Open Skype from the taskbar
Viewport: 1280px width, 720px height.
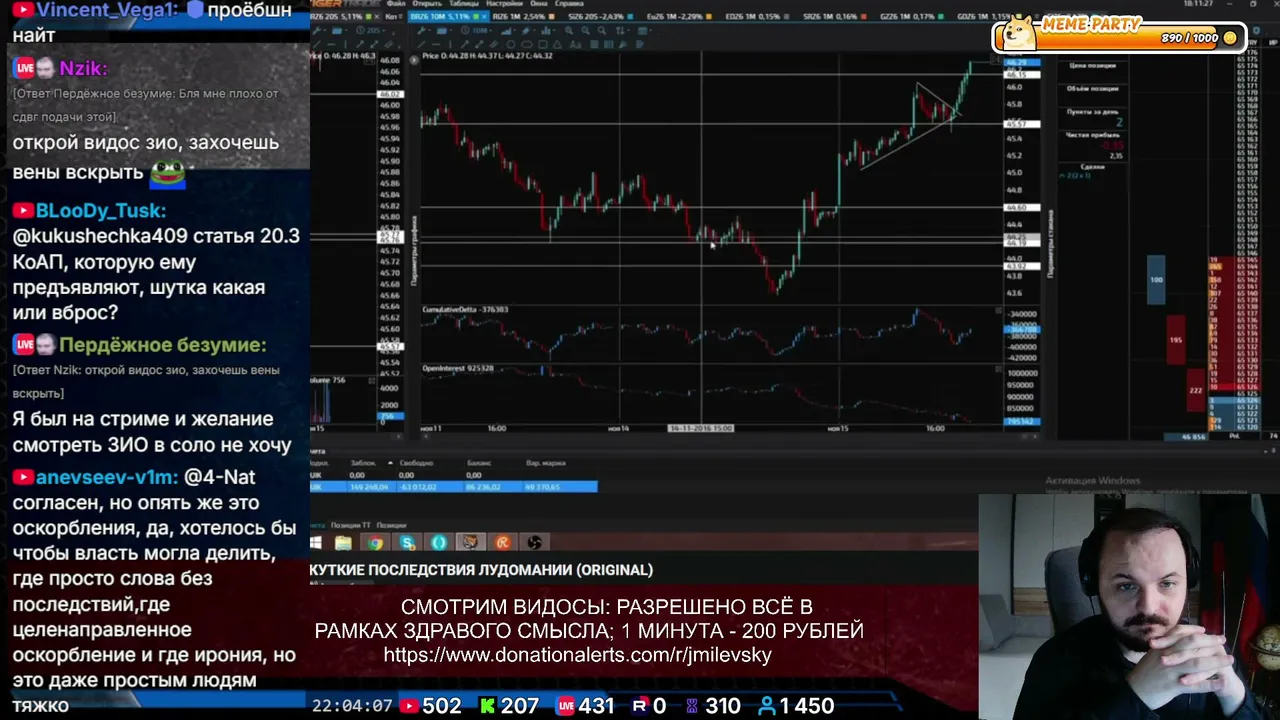pyautogui.click(x=407, y=542)
